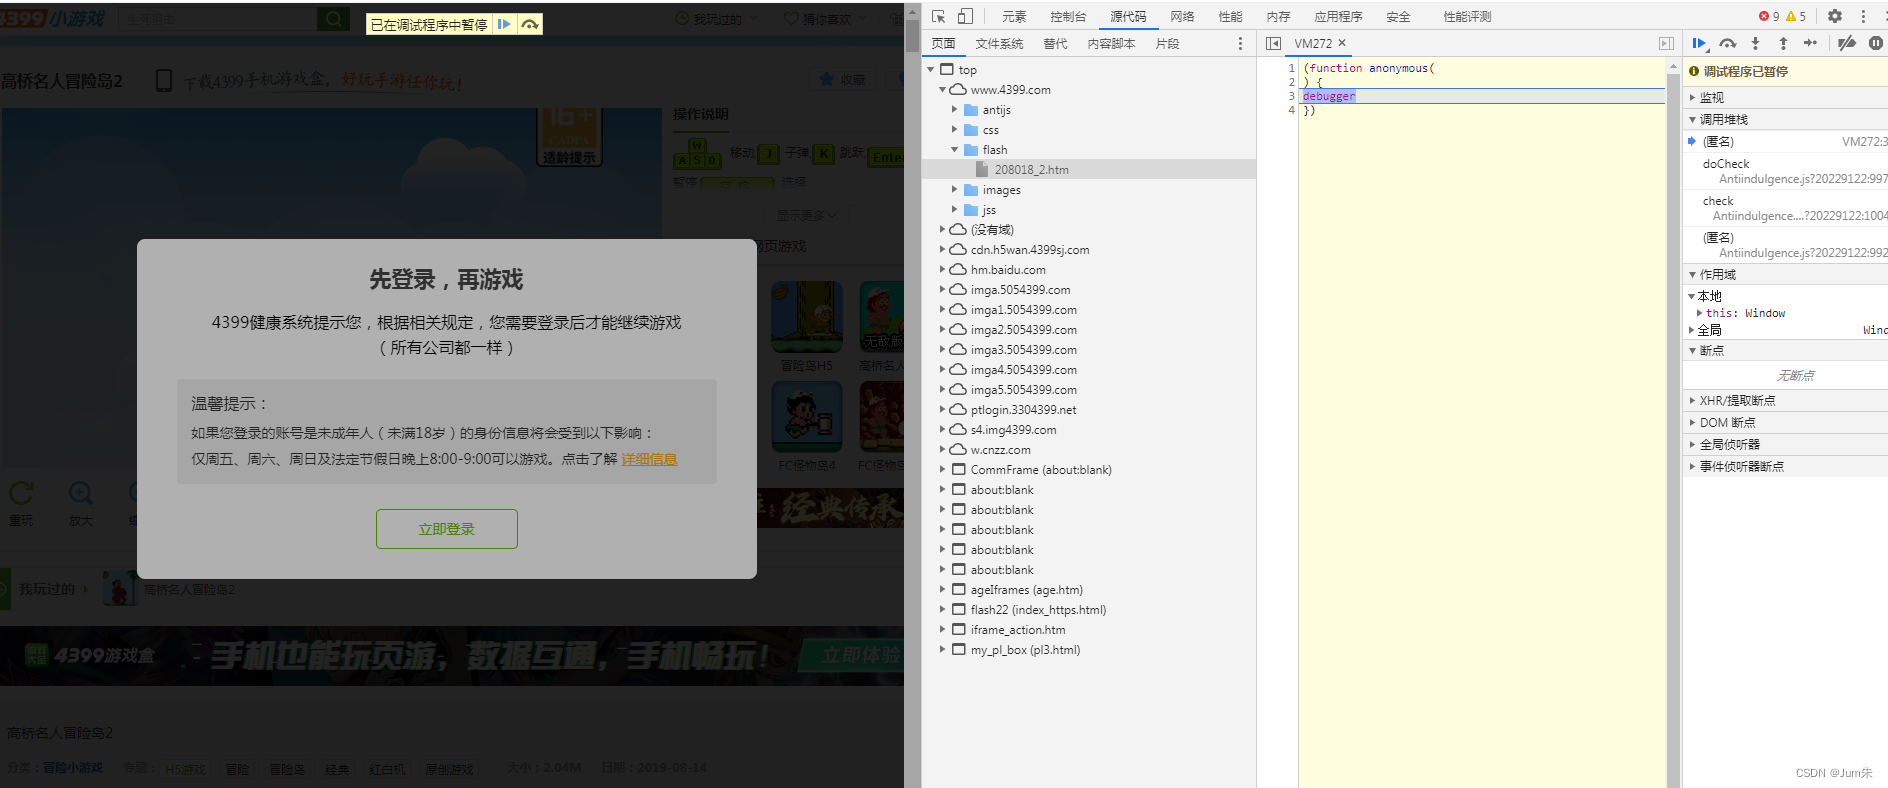This screenshot has height=788, width=1888.
Task: Click the warning count badge 5
Action: 1796,16
